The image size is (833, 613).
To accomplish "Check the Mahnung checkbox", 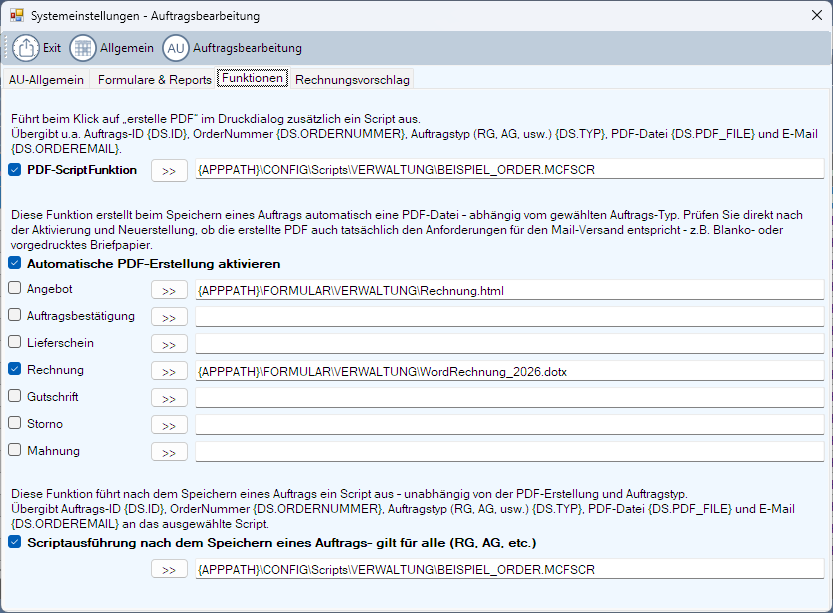I will (14, 450).
